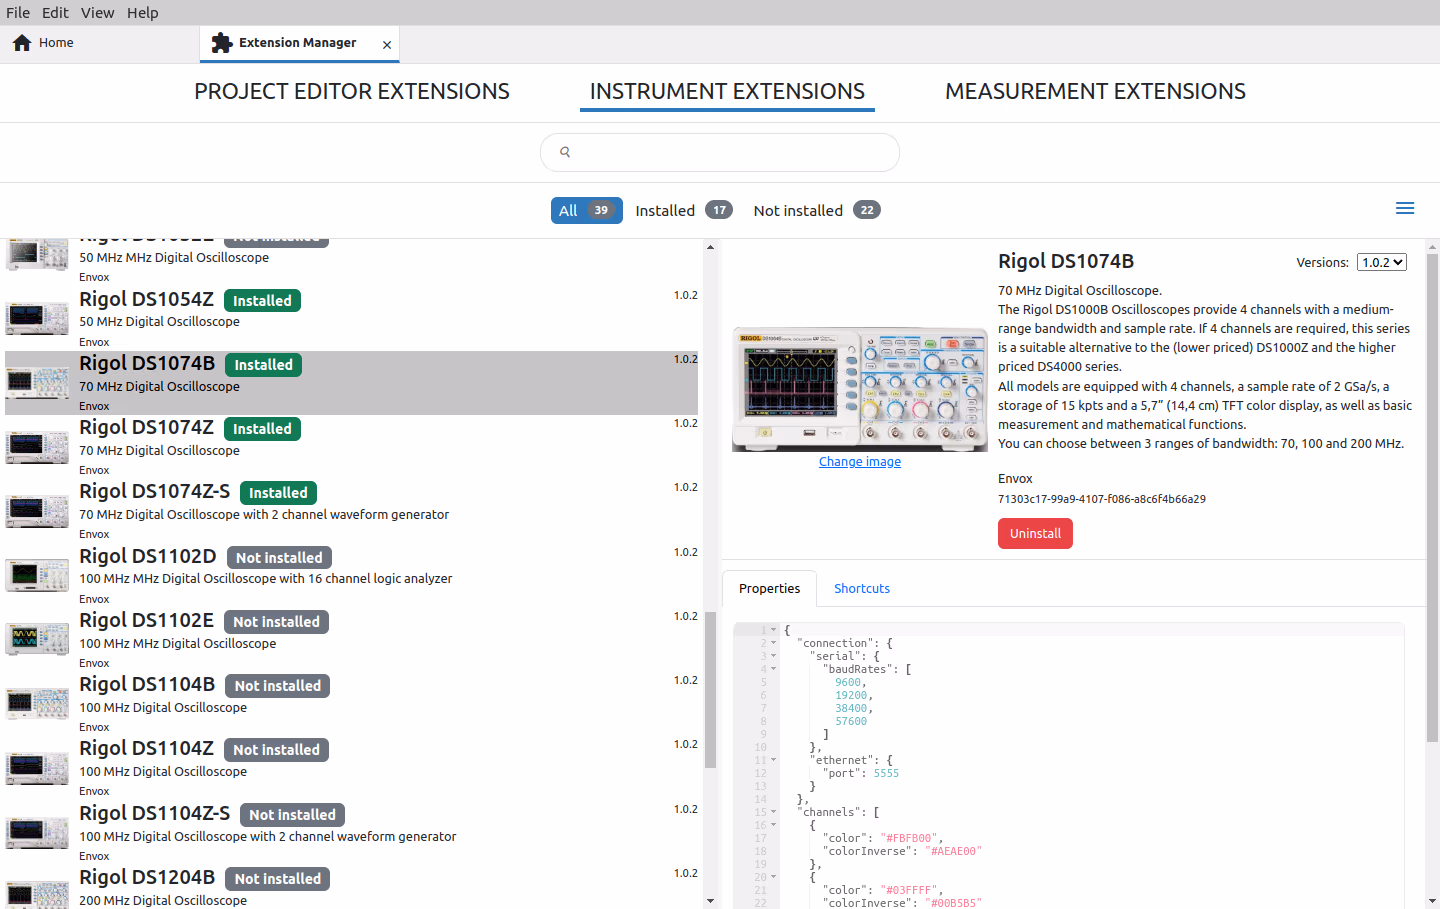
Task: Select the Instrument Extensions section
Action: coord(727,91)
